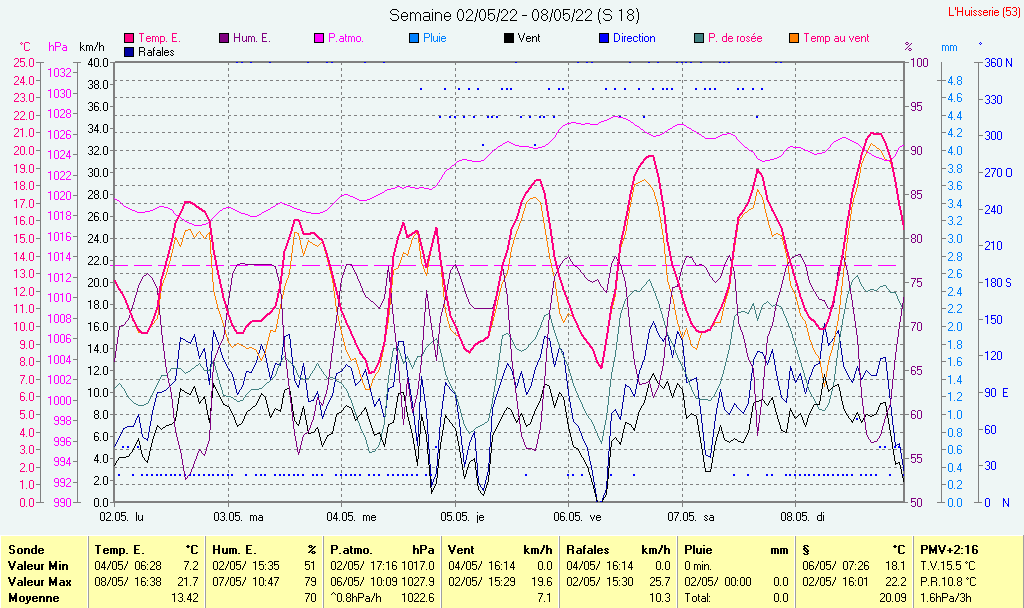Click the pressure minimum value '1017.0'
1024x608 pixels.
(x=417, y=566)
